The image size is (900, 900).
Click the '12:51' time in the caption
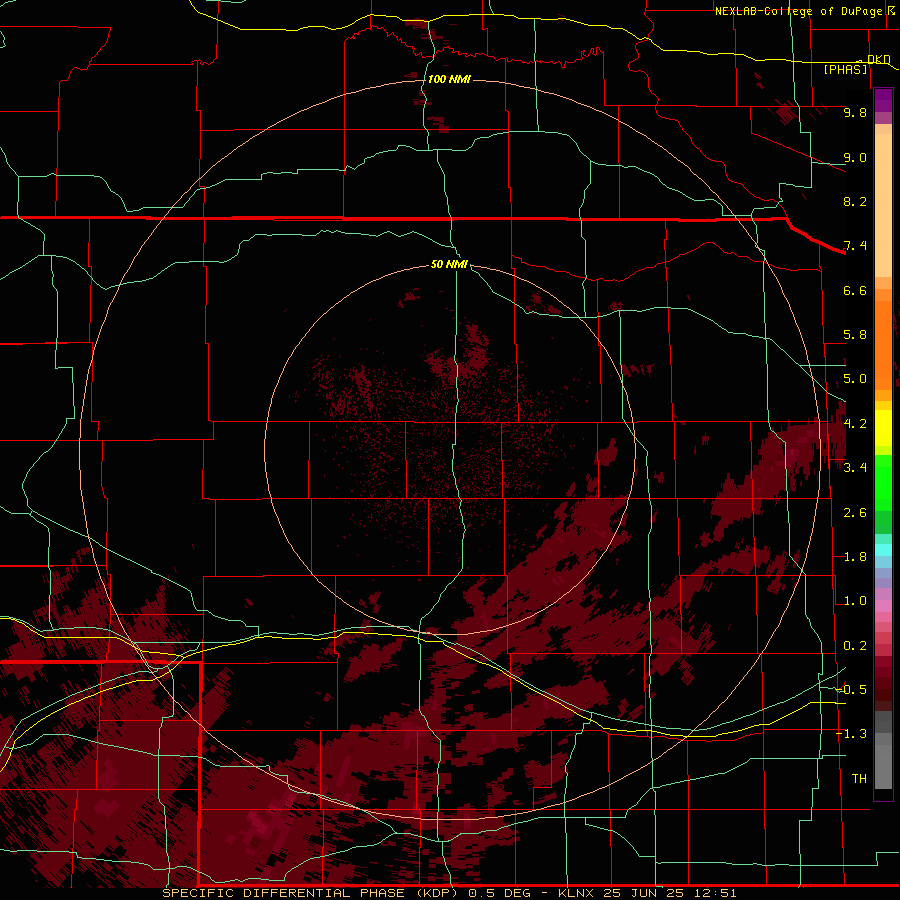[x=717, y=893]
